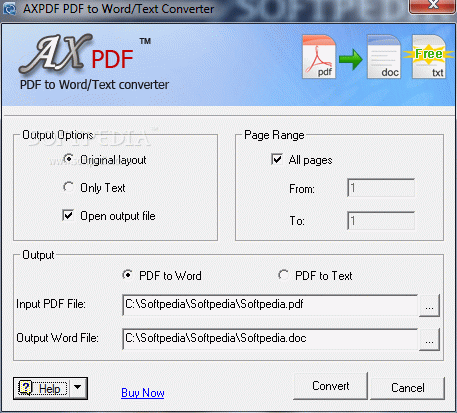Click the Cancel button
457x413 pixels.
coord(408,388)
